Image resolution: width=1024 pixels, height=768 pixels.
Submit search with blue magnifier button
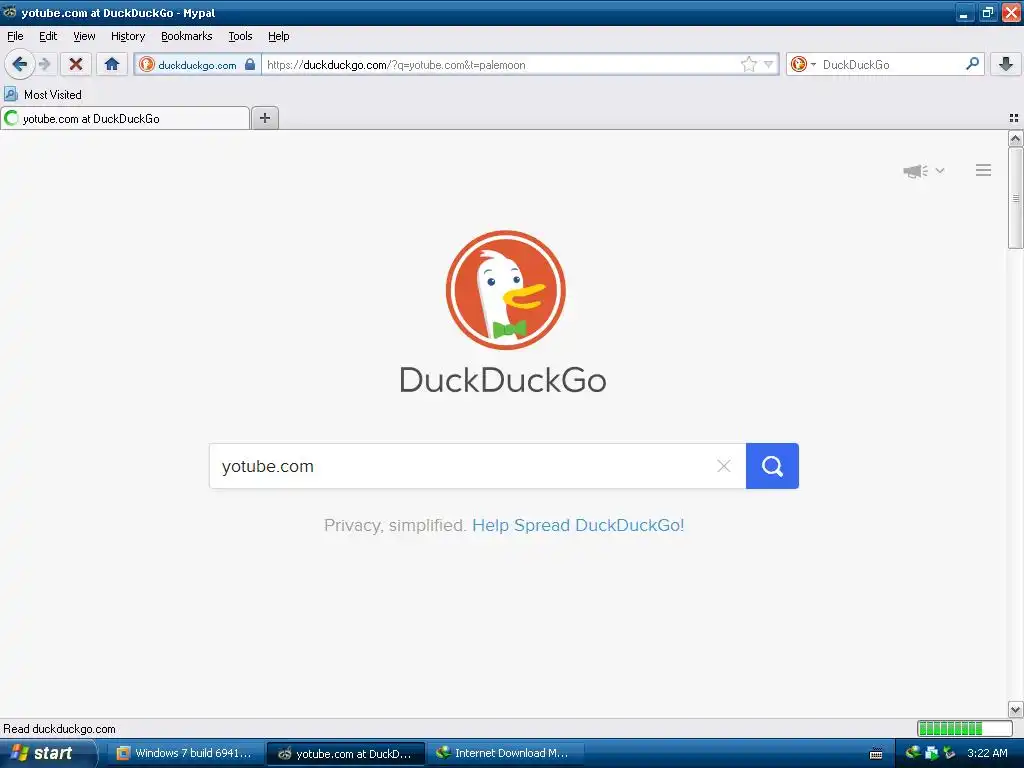tap(772, 466)
